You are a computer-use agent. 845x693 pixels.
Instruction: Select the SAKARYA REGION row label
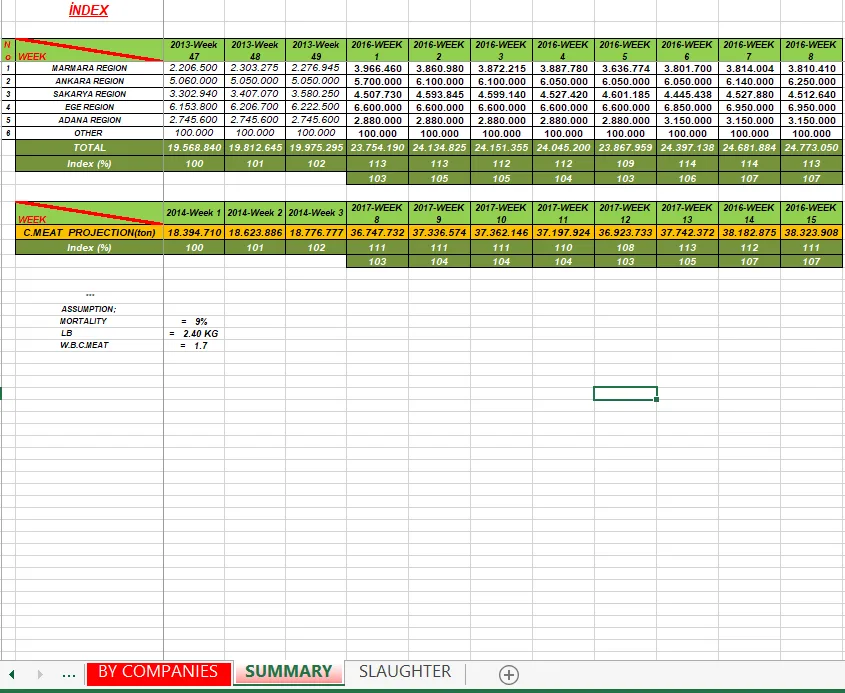pos(89,94)
